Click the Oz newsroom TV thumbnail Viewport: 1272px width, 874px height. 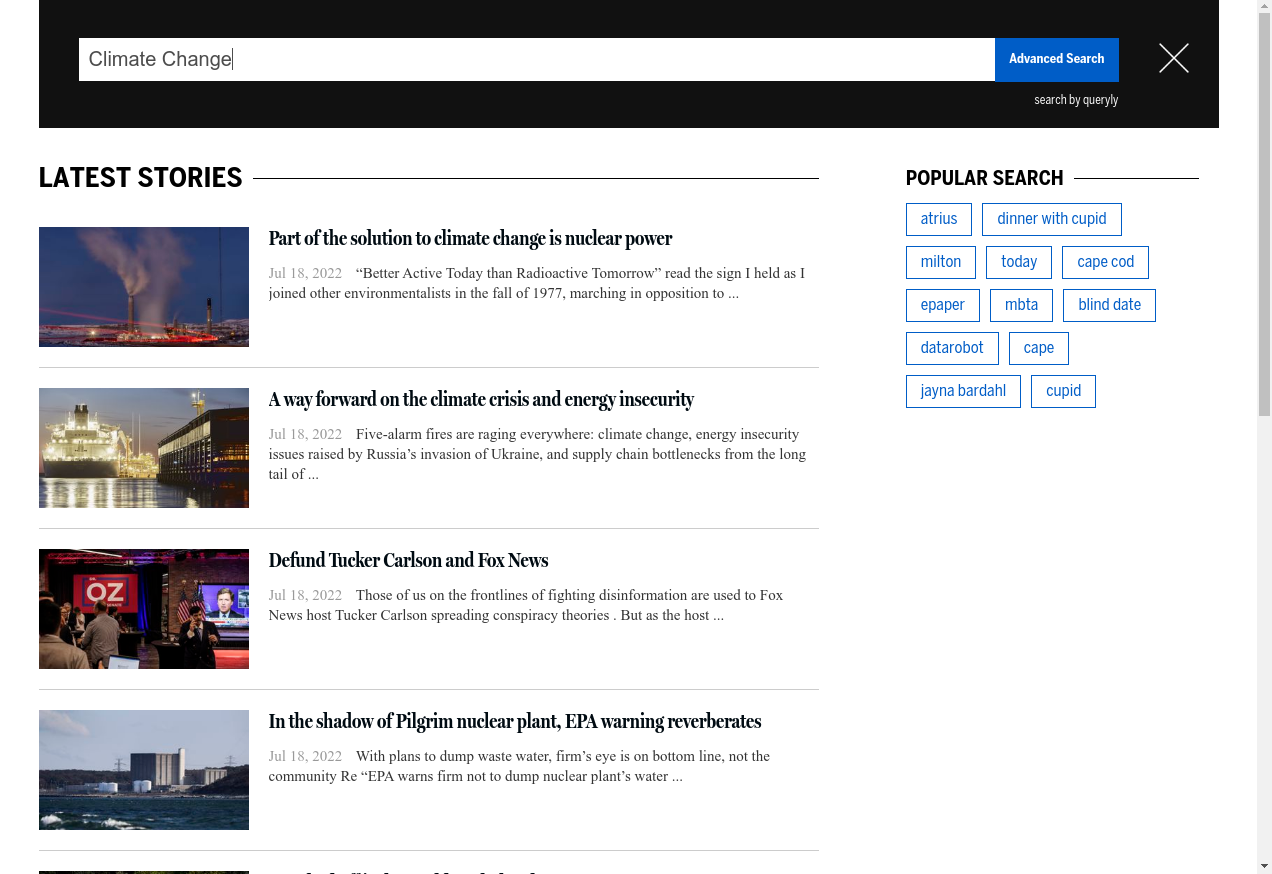click(144, 609)
